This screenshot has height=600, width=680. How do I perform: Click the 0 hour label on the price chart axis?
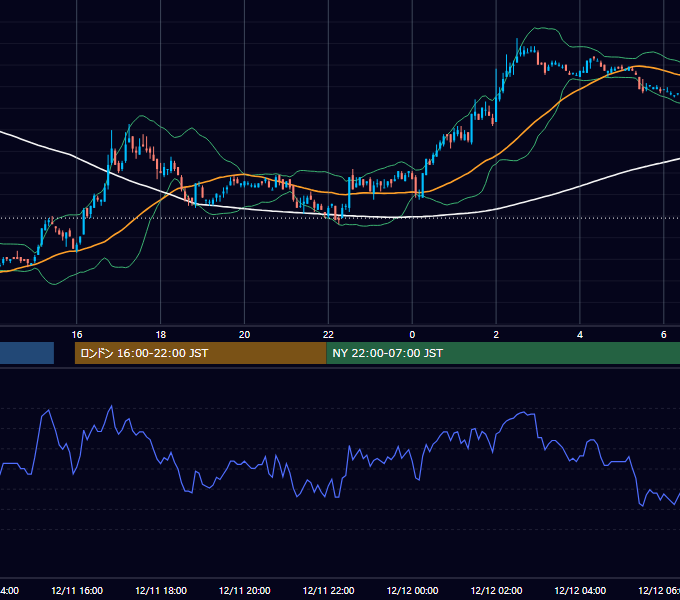(412, 335)
